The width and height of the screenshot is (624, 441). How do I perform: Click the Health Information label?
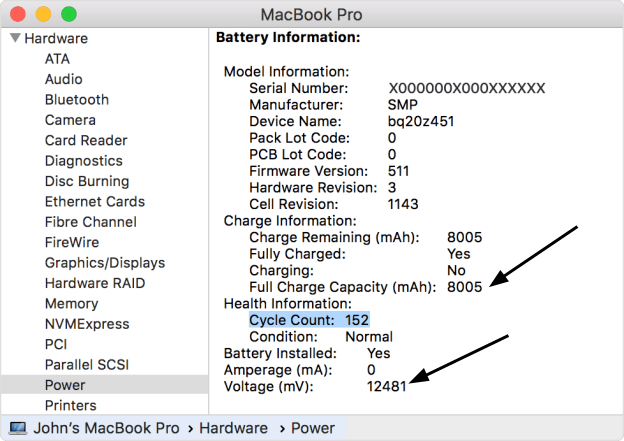click(x=287, y=304)
